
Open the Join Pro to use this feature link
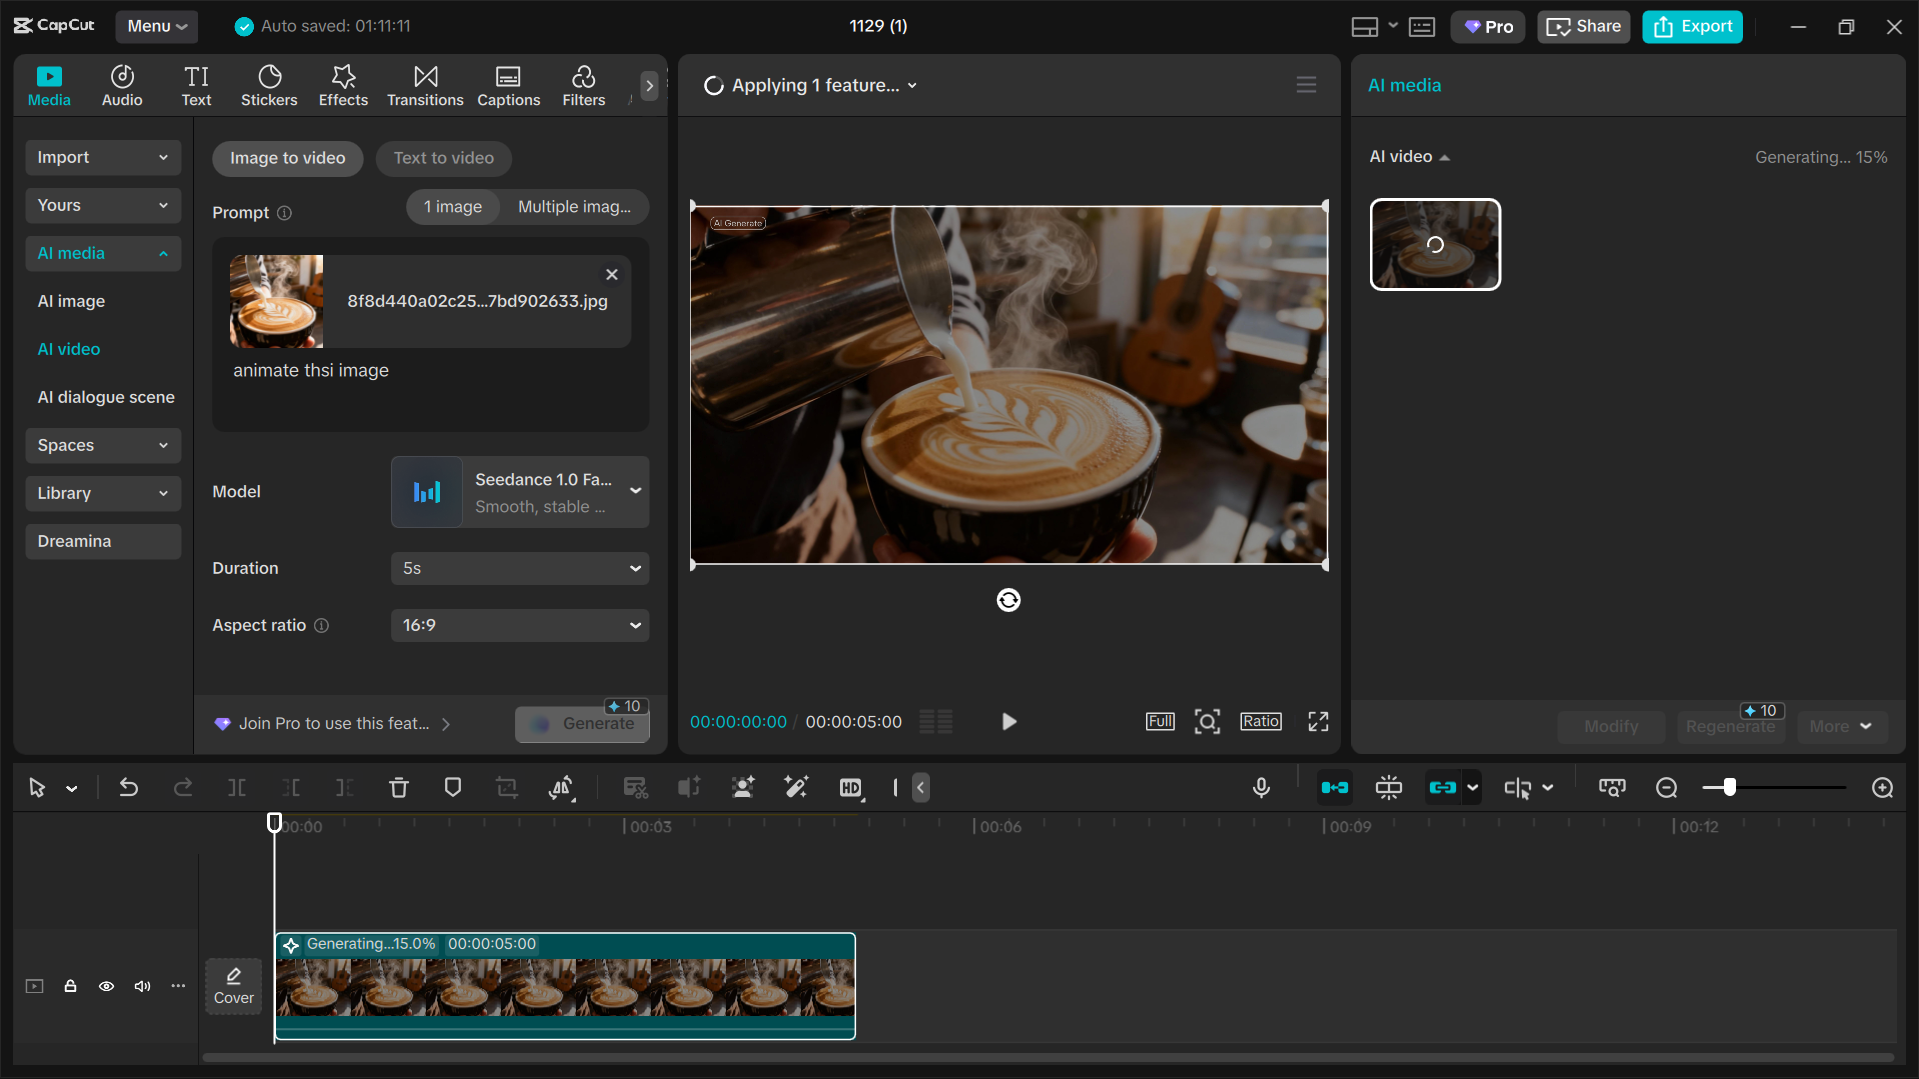(333, 723)
